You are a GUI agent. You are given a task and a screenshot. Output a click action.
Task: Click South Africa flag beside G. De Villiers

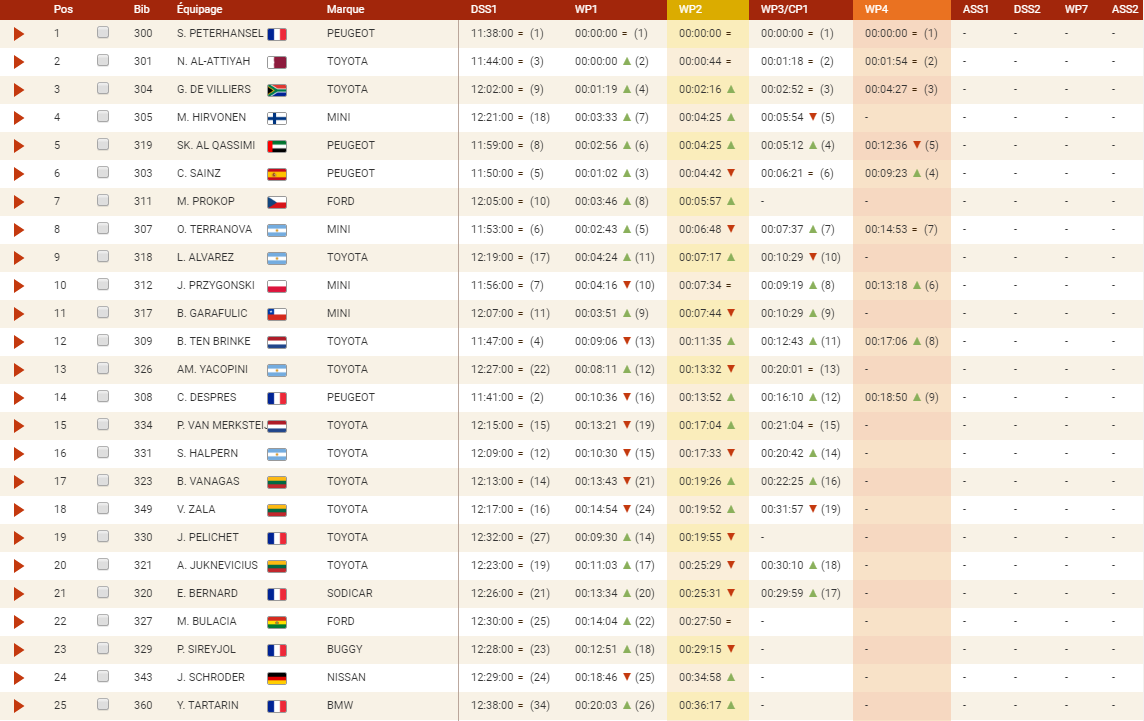[277, 90]
